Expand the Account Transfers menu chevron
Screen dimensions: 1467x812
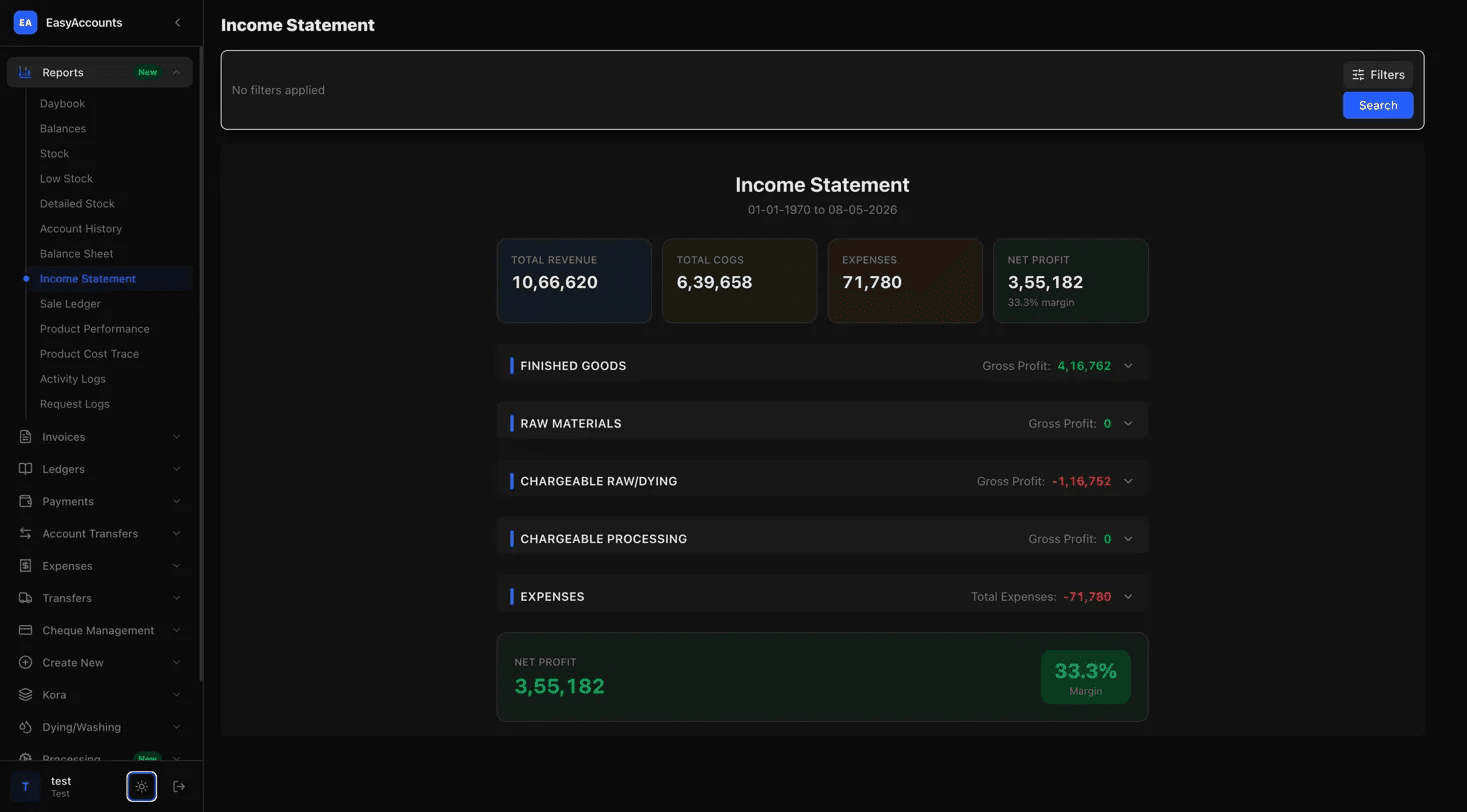point(176,533)
